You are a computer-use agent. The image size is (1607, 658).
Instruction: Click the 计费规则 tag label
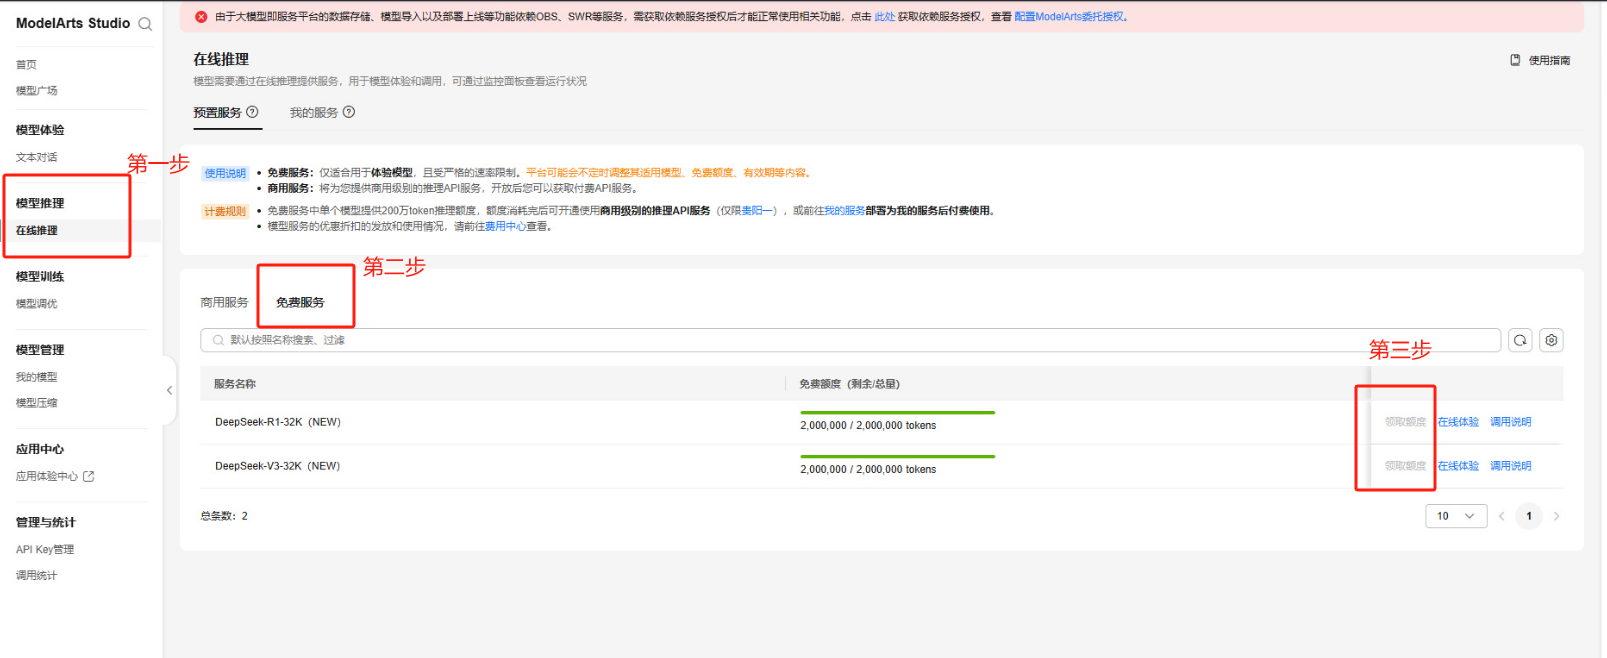coord(225,211)
